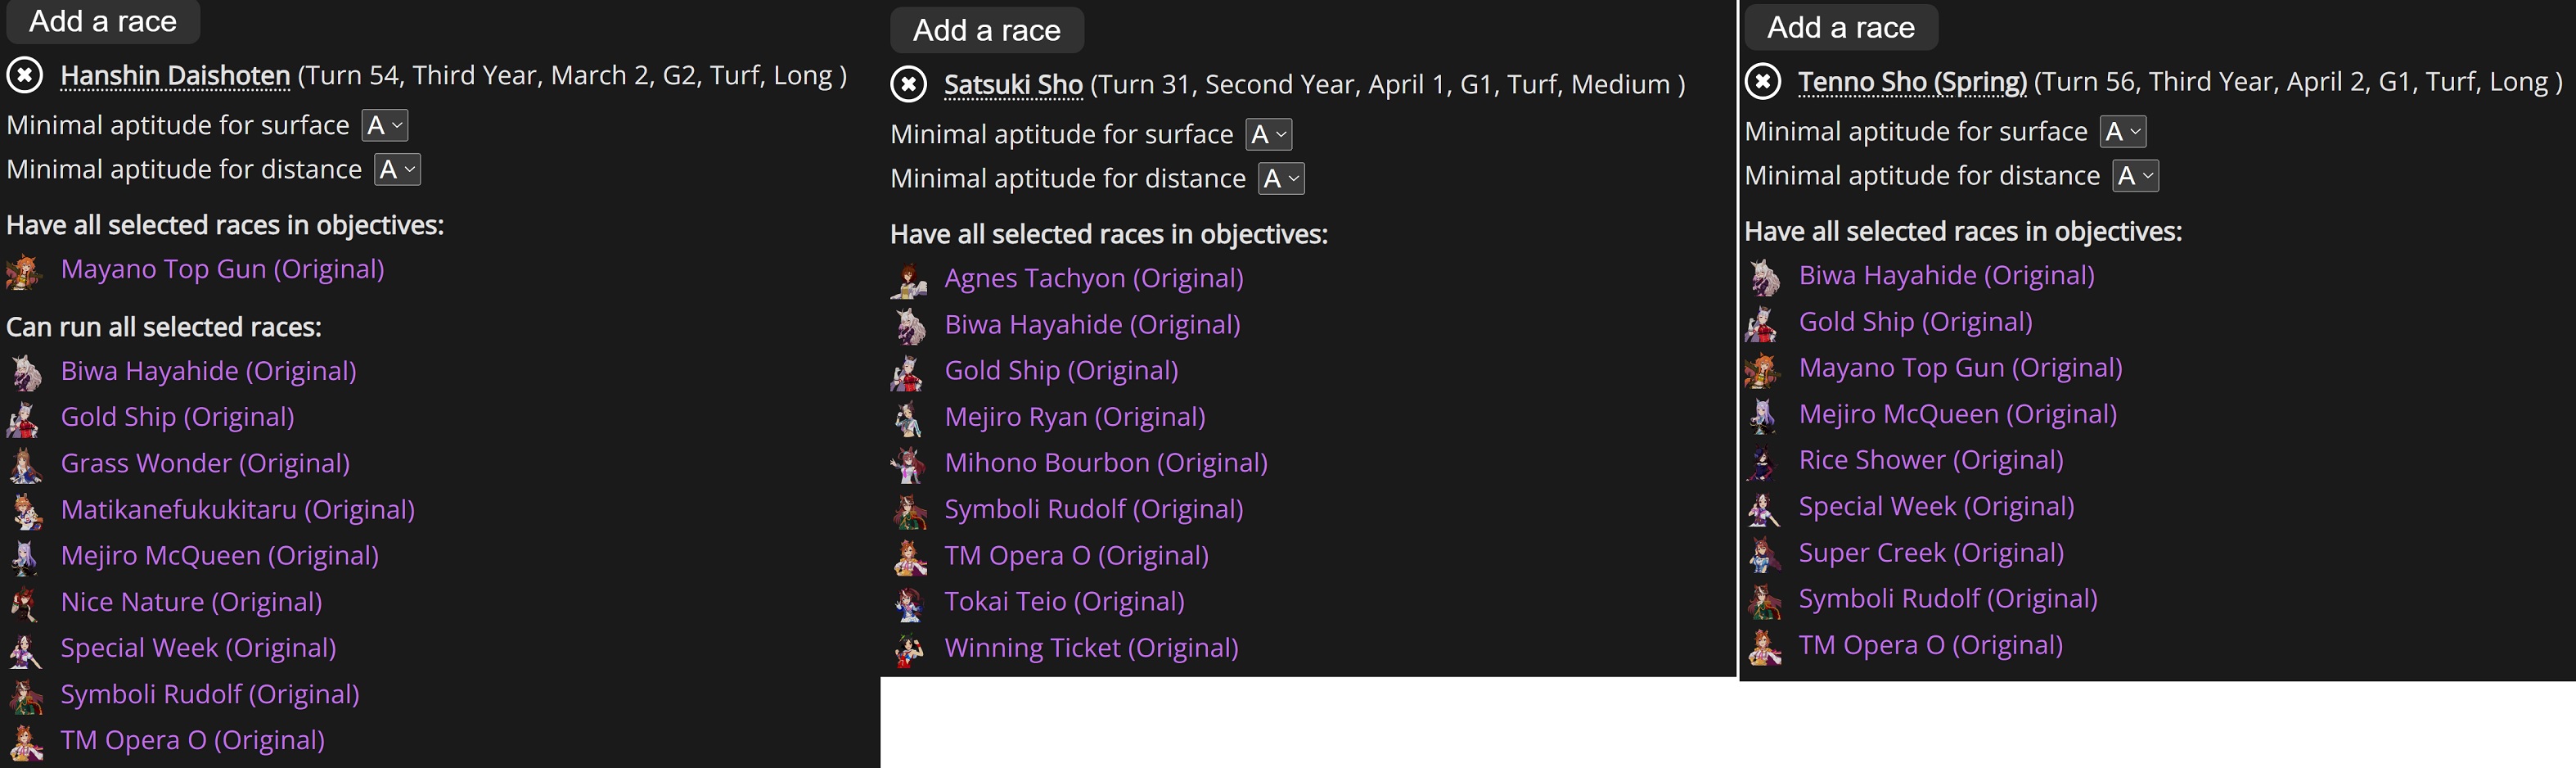Click Agnes Tachyon character portrait icon
Image resolution: width=2576 pixels, height=768 pixels.
coord(909,279)
